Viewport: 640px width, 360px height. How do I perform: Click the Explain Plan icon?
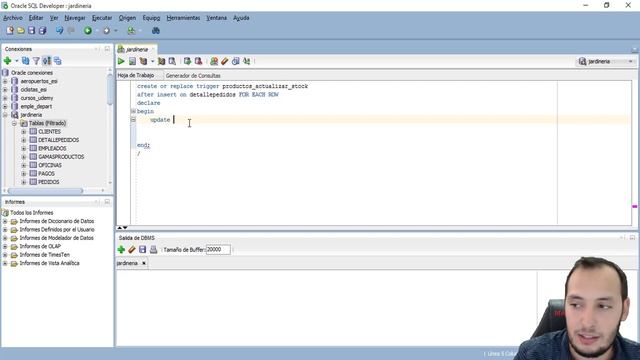click(x=143, y=61)
